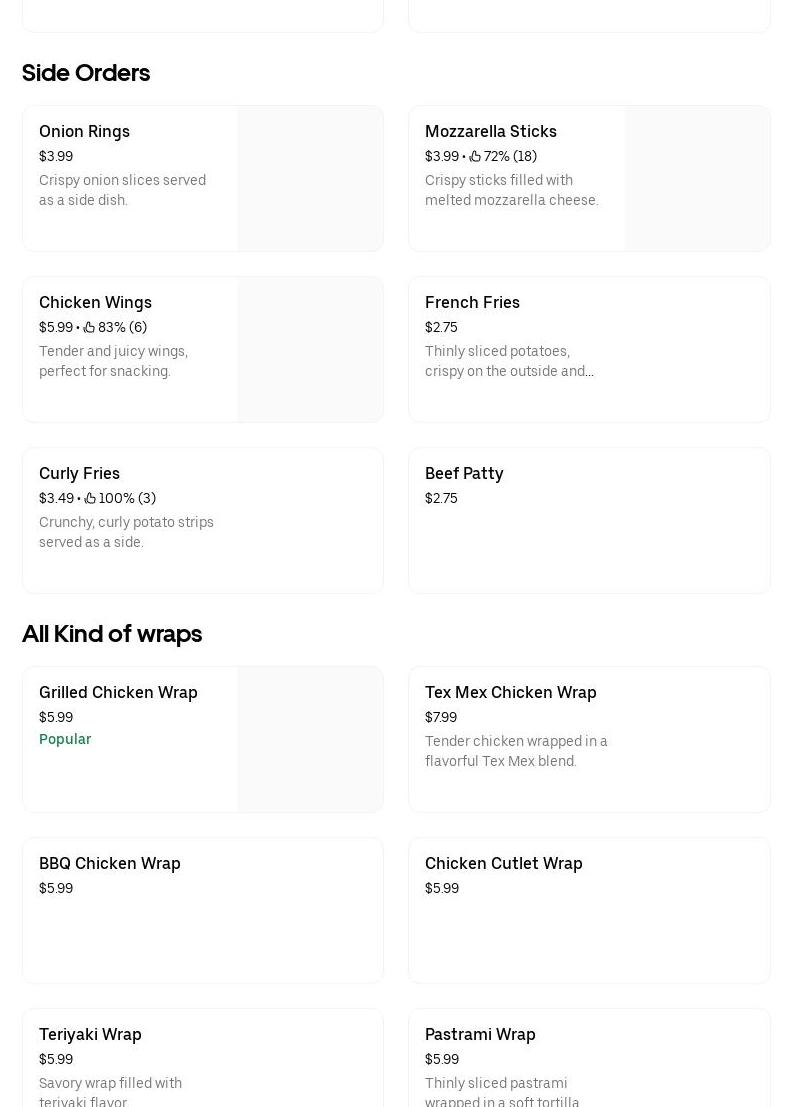
Task: Click the thumbs-up icon next to Chicken Wings rating
Action: click(89, 327)
